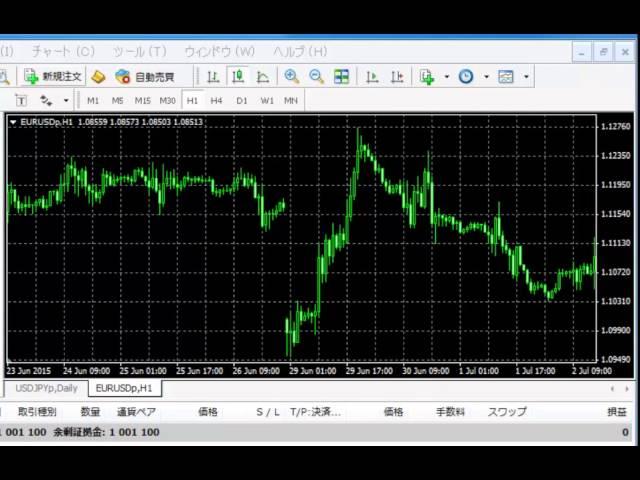This screenshot has width=640, height=480.
Task: Sort by 数量 column header
Action: point(90,412)
